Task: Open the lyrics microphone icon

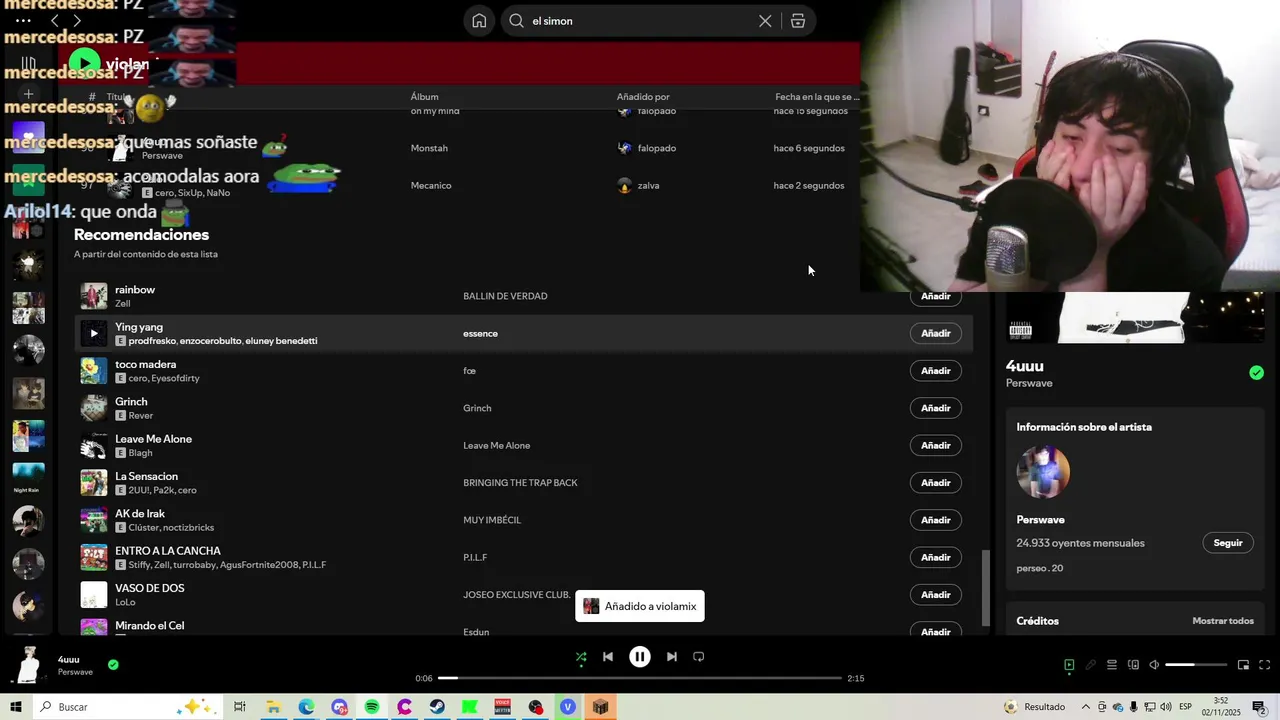Action: 1091,665
